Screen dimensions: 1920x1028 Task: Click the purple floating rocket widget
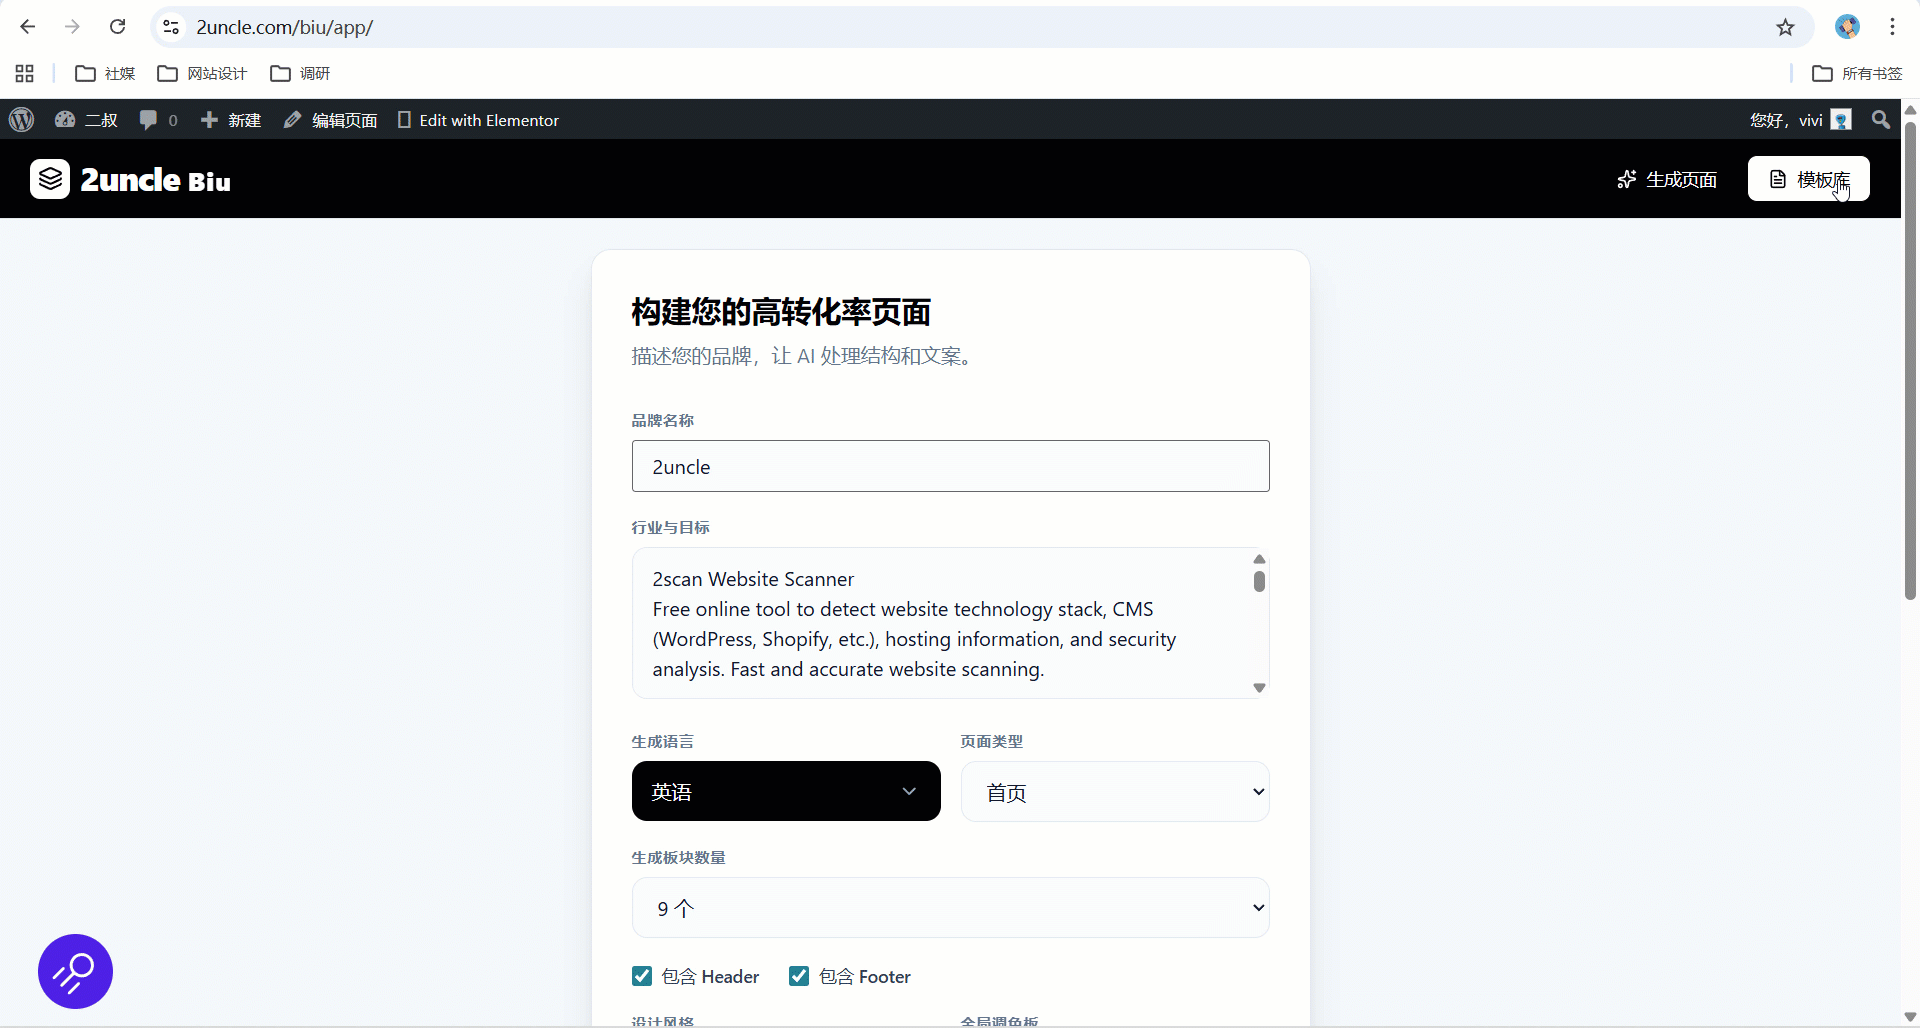coord(75,971)
